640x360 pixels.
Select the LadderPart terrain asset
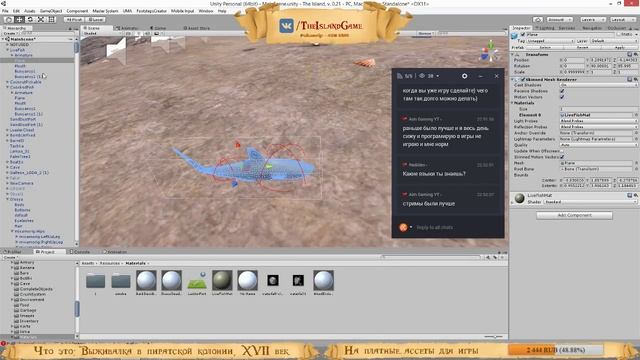tap(197, 282)
